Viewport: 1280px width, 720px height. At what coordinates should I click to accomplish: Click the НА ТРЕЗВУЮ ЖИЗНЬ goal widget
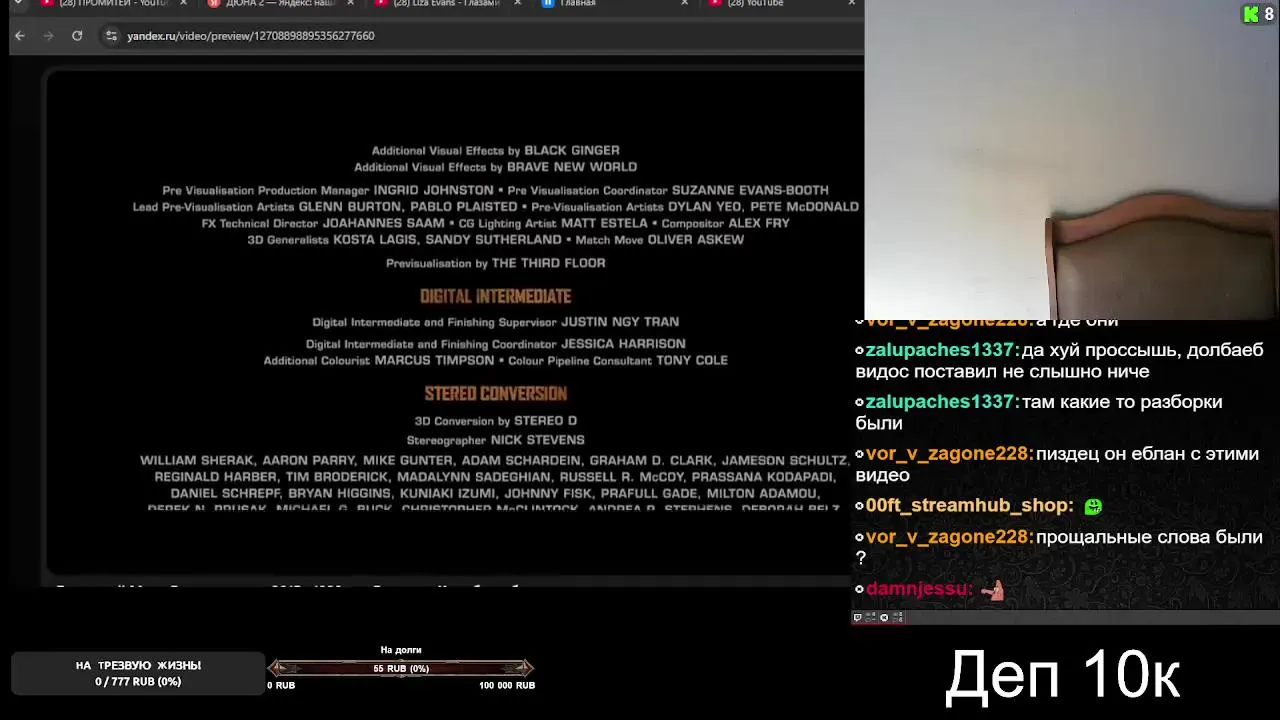(x=138, y=673)
